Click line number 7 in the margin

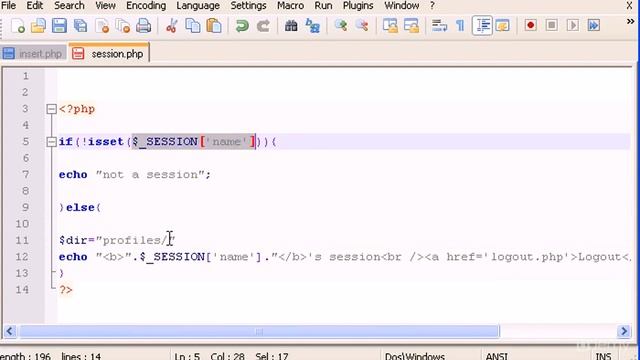click(25, 175)
